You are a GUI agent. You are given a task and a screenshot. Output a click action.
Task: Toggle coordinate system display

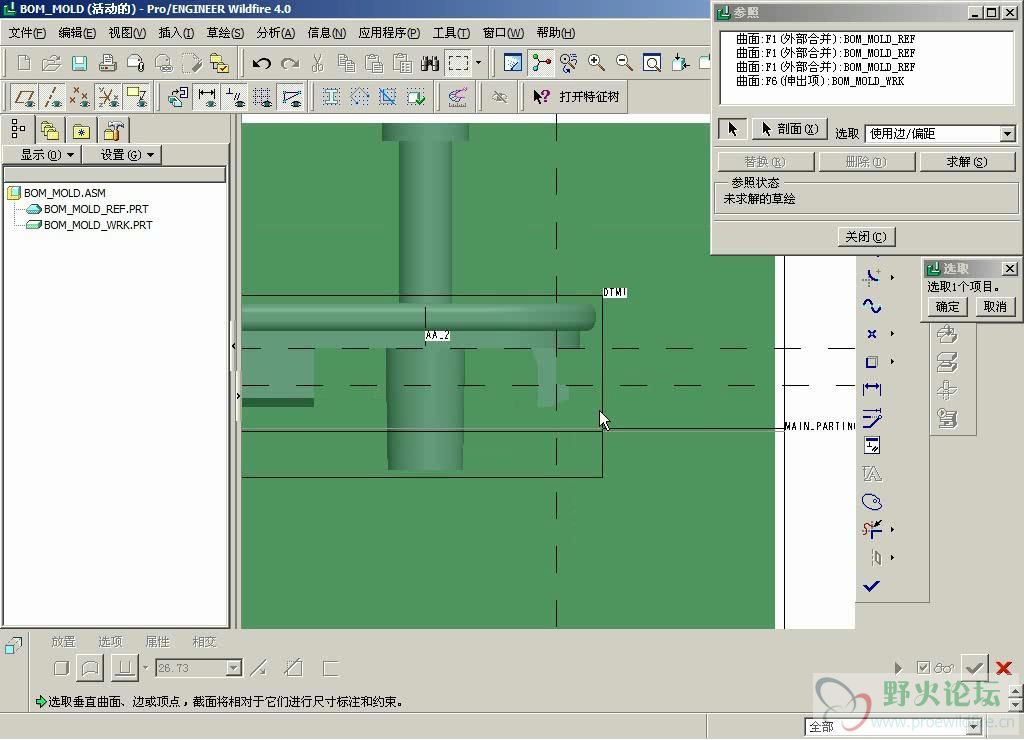pos(108,97)
